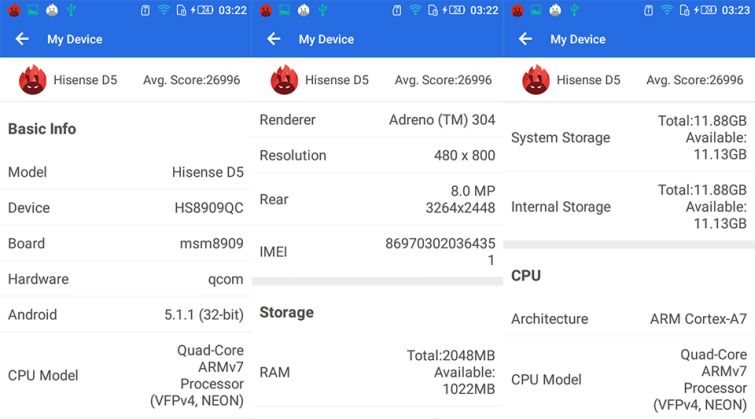Tap 'Avg. Score:26996' above the System Storage row

point(695,80)
